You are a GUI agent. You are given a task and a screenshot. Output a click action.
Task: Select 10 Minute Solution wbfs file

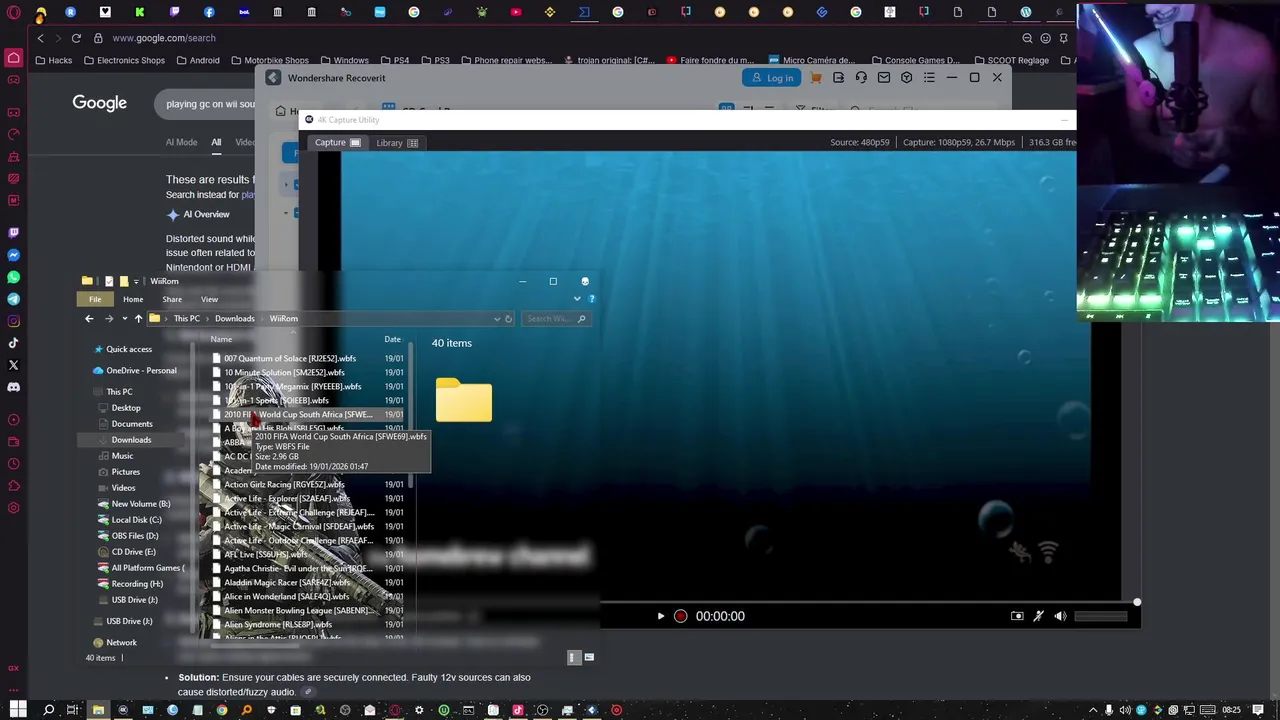pos(284,372)
